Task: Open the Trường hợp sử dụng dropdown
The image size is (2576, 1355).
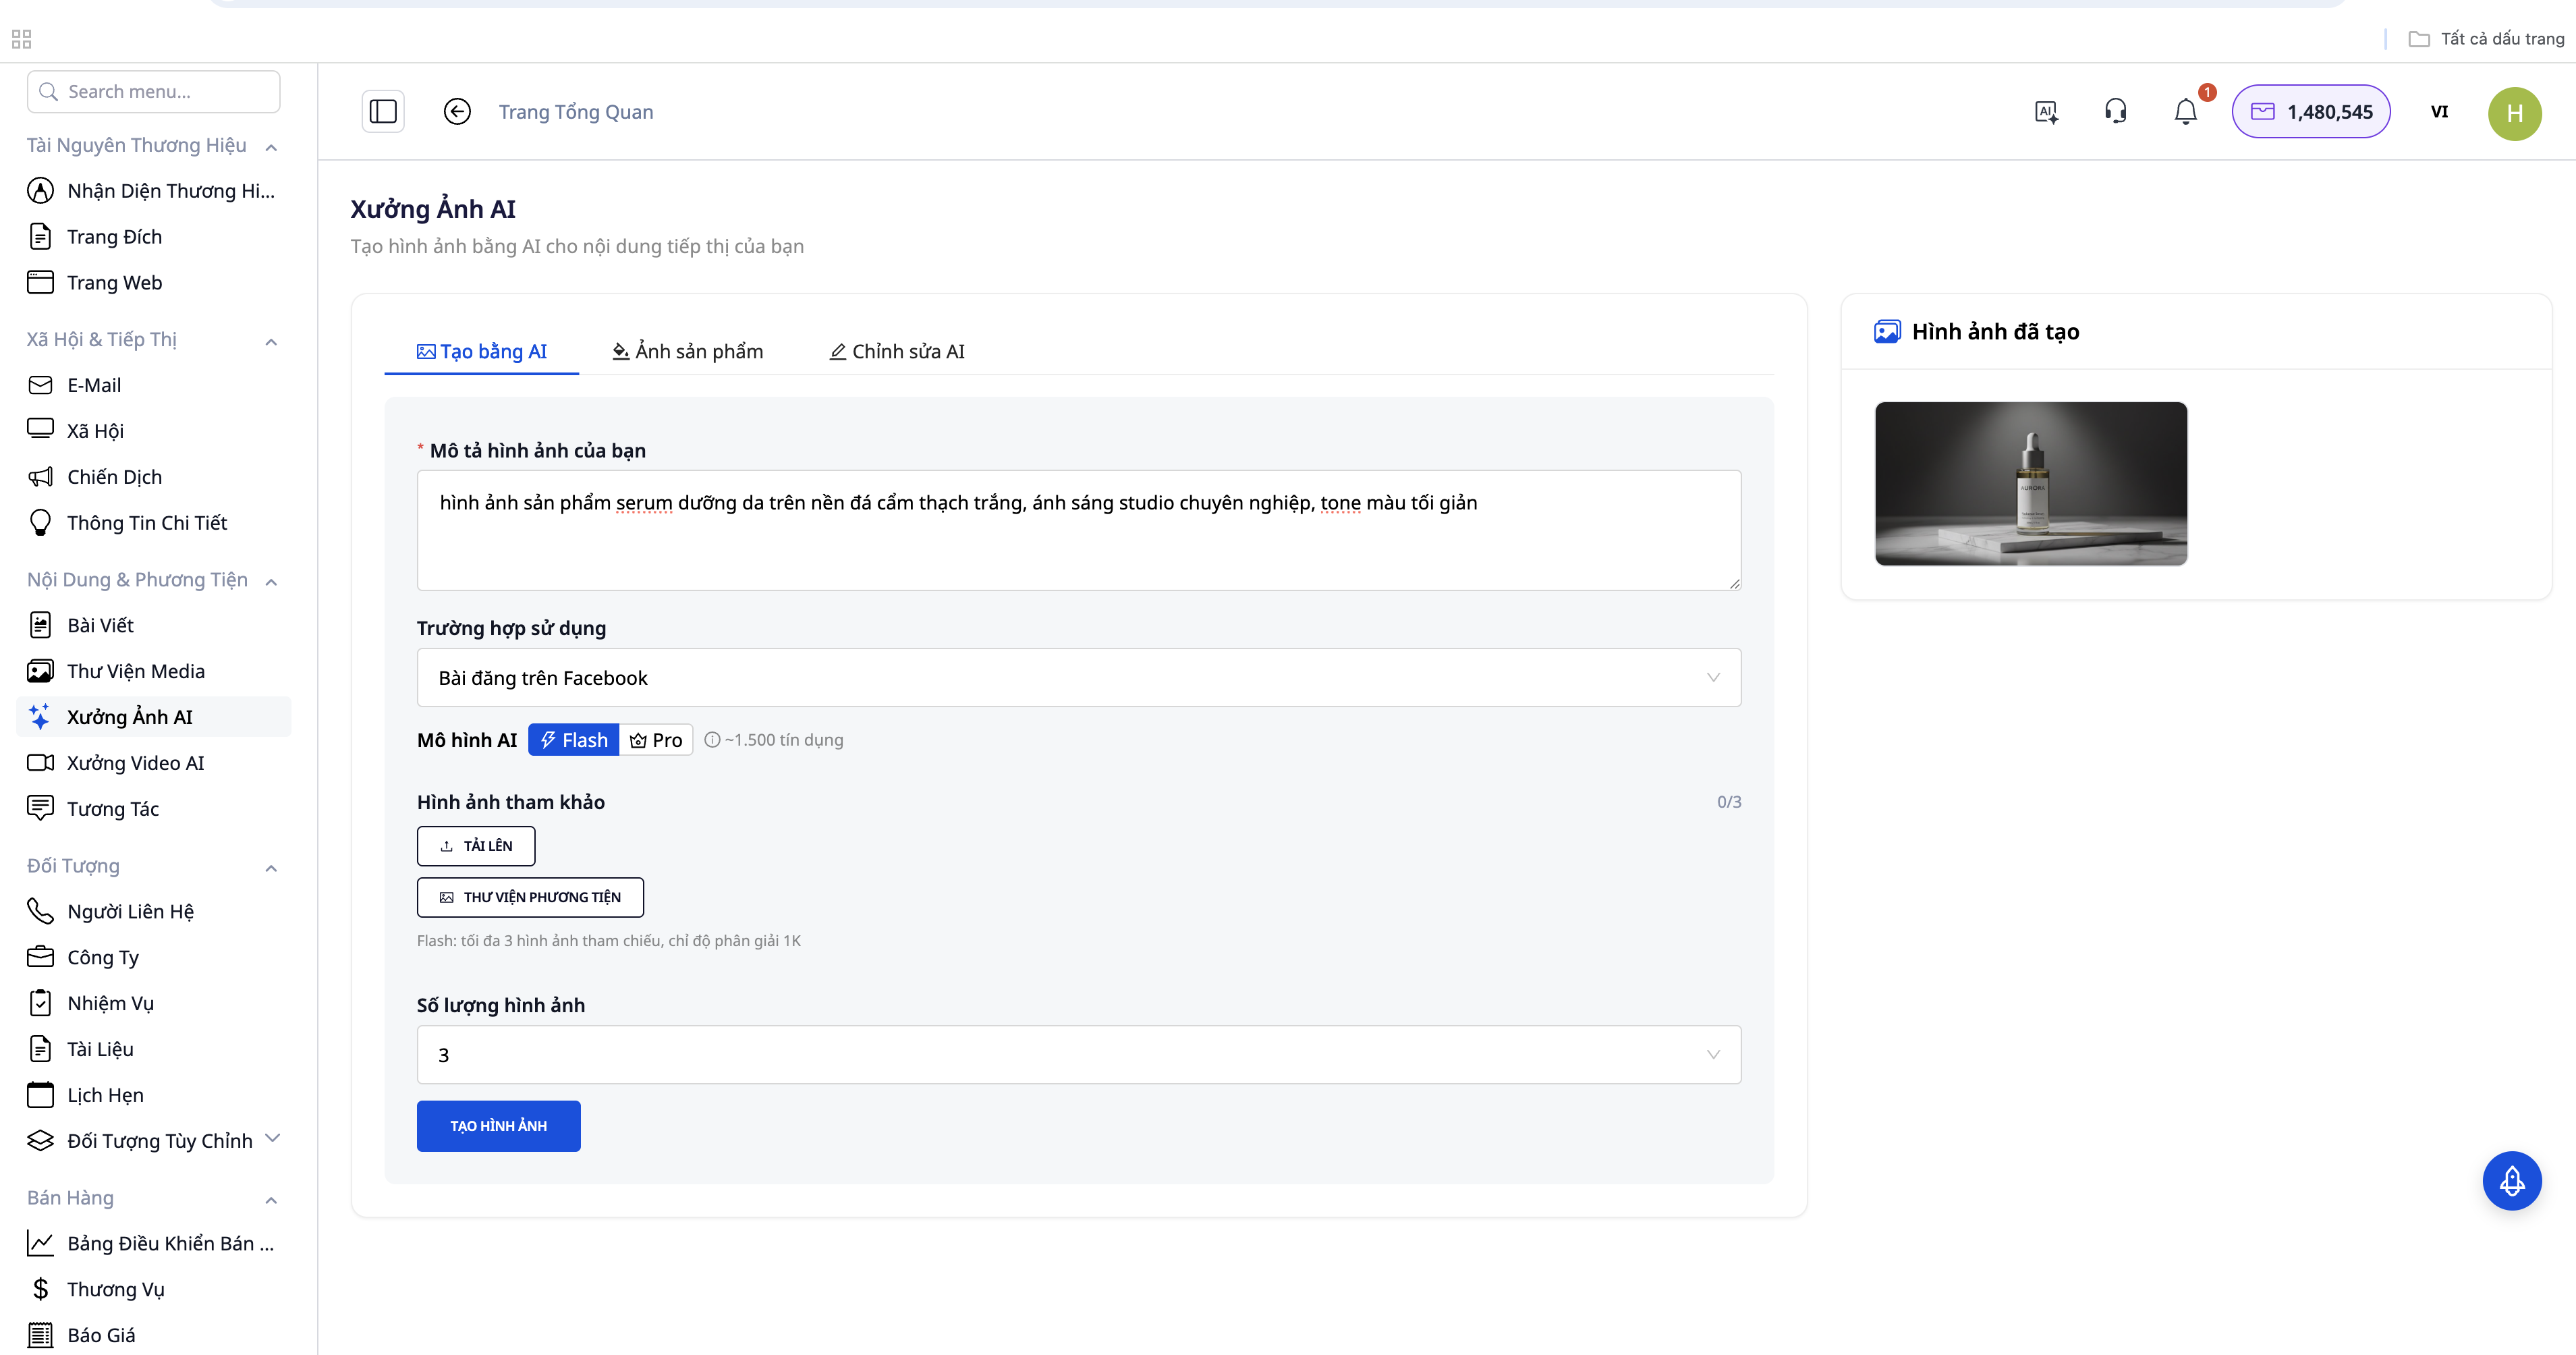Action: pyautogui.click(x=1078, y=678)
